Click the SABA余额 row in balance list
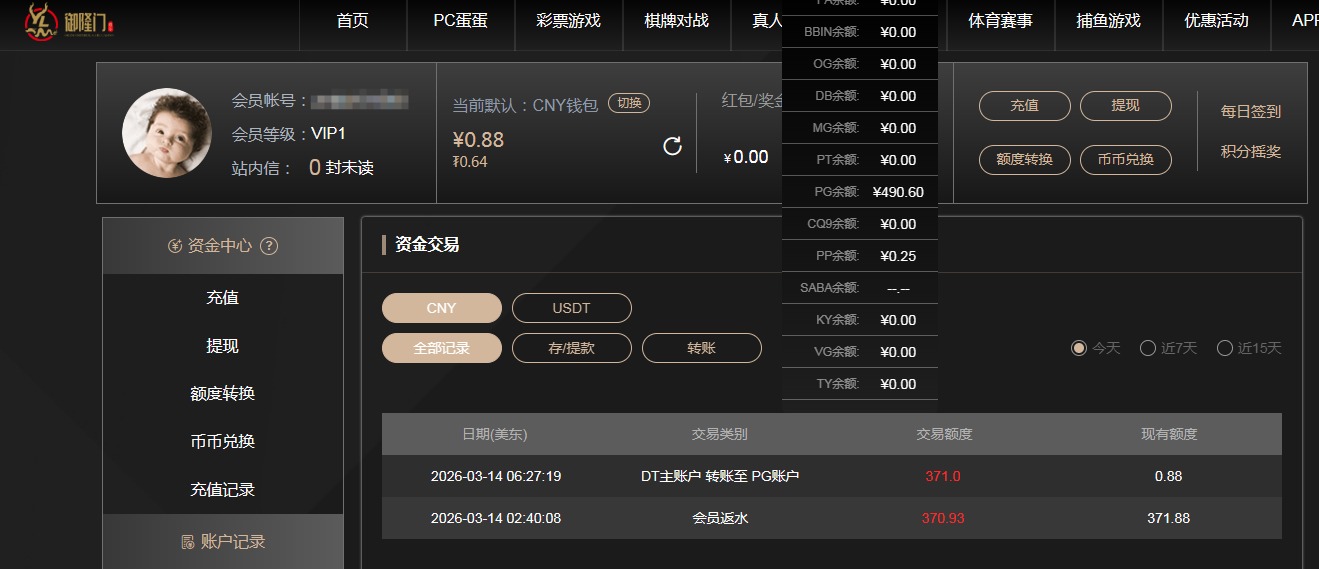The height and width of the screenshot is (569, 1319). pyautogui.click(x=860, y=288)
